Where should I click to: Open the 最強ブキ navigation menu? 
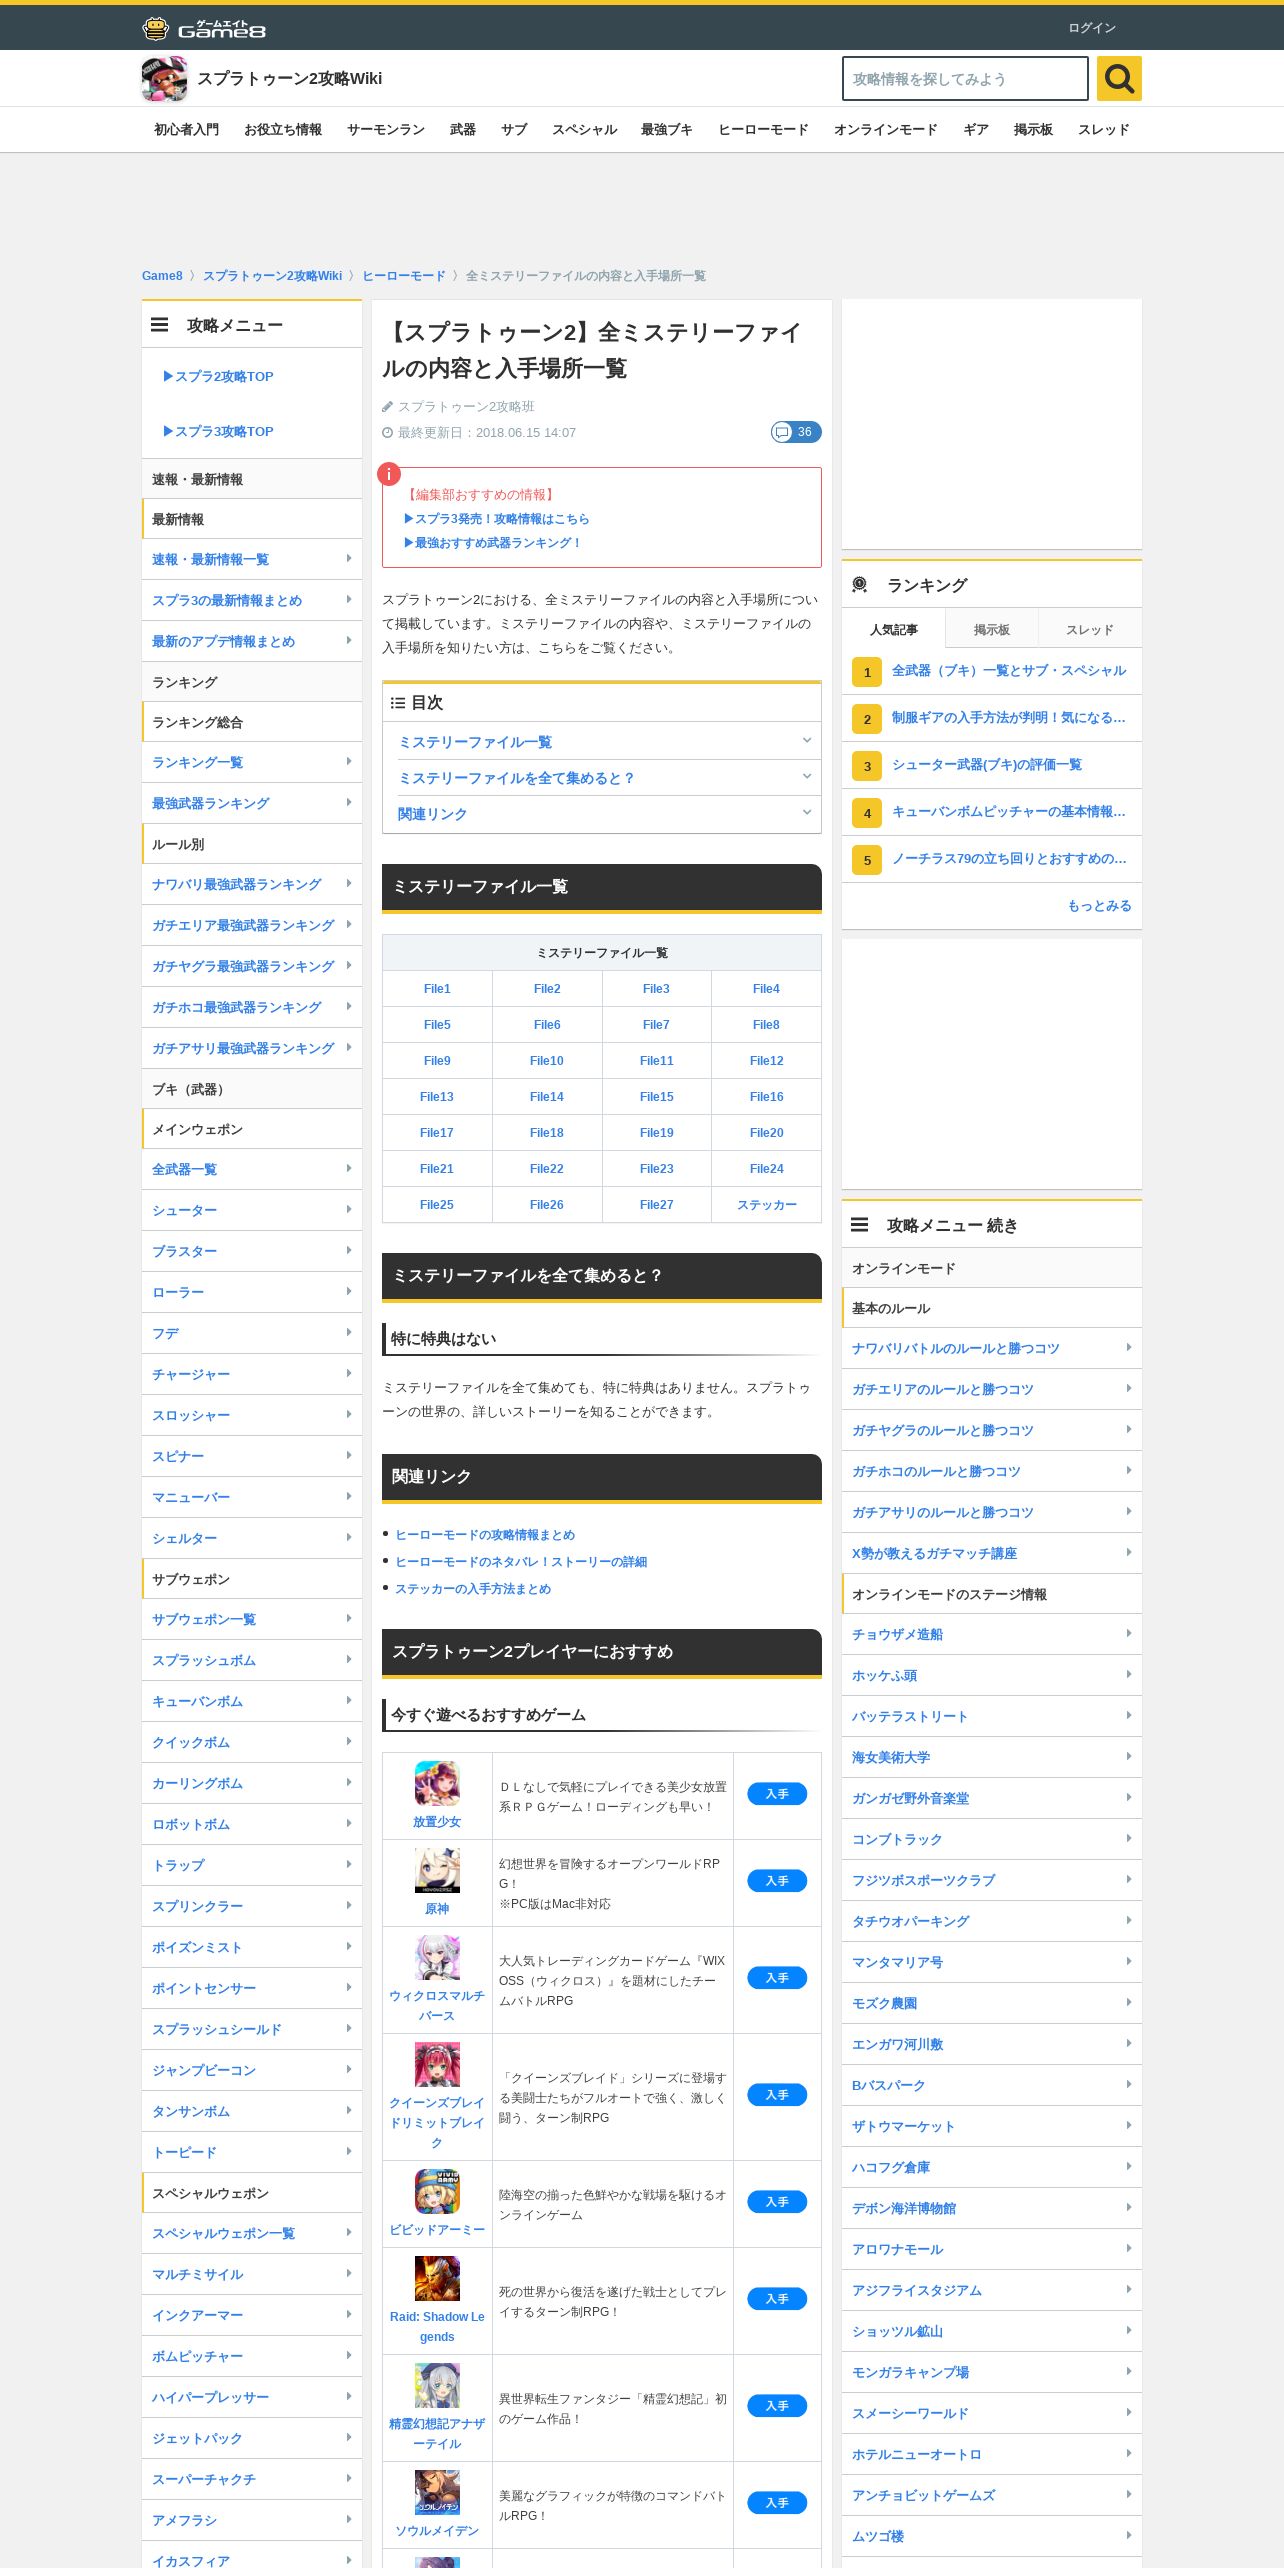click(667, 130)
